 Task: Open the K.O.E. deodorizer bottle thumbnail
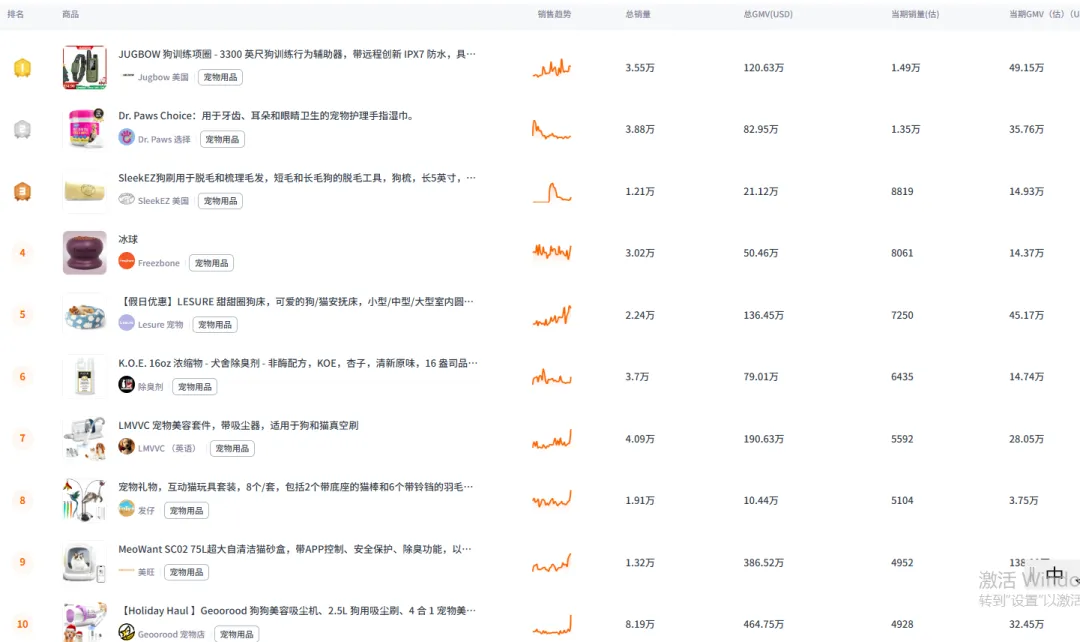coord(85,377)
